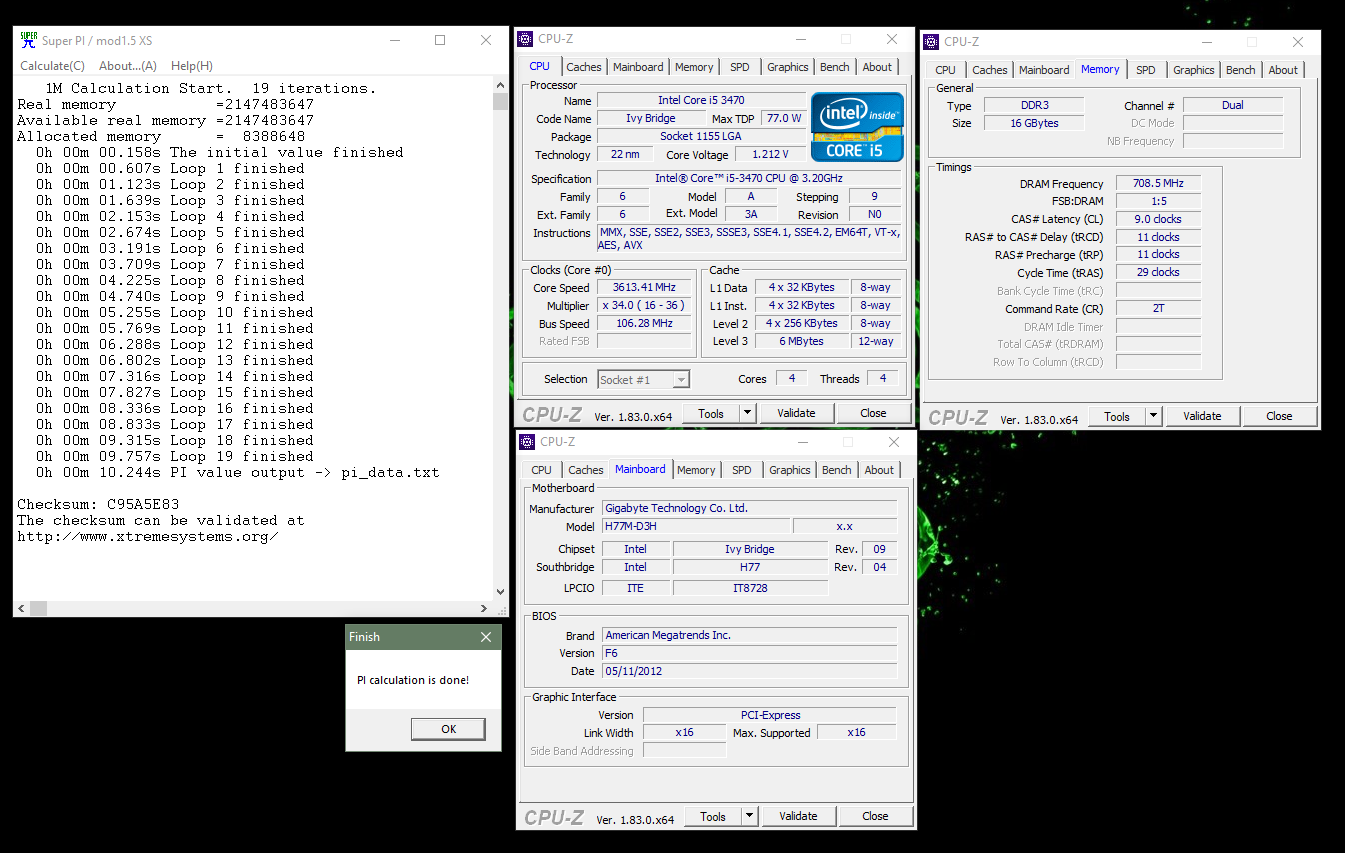
Task: Click the Core Speed value 3613.41 MHz
Action: point(644,288)
